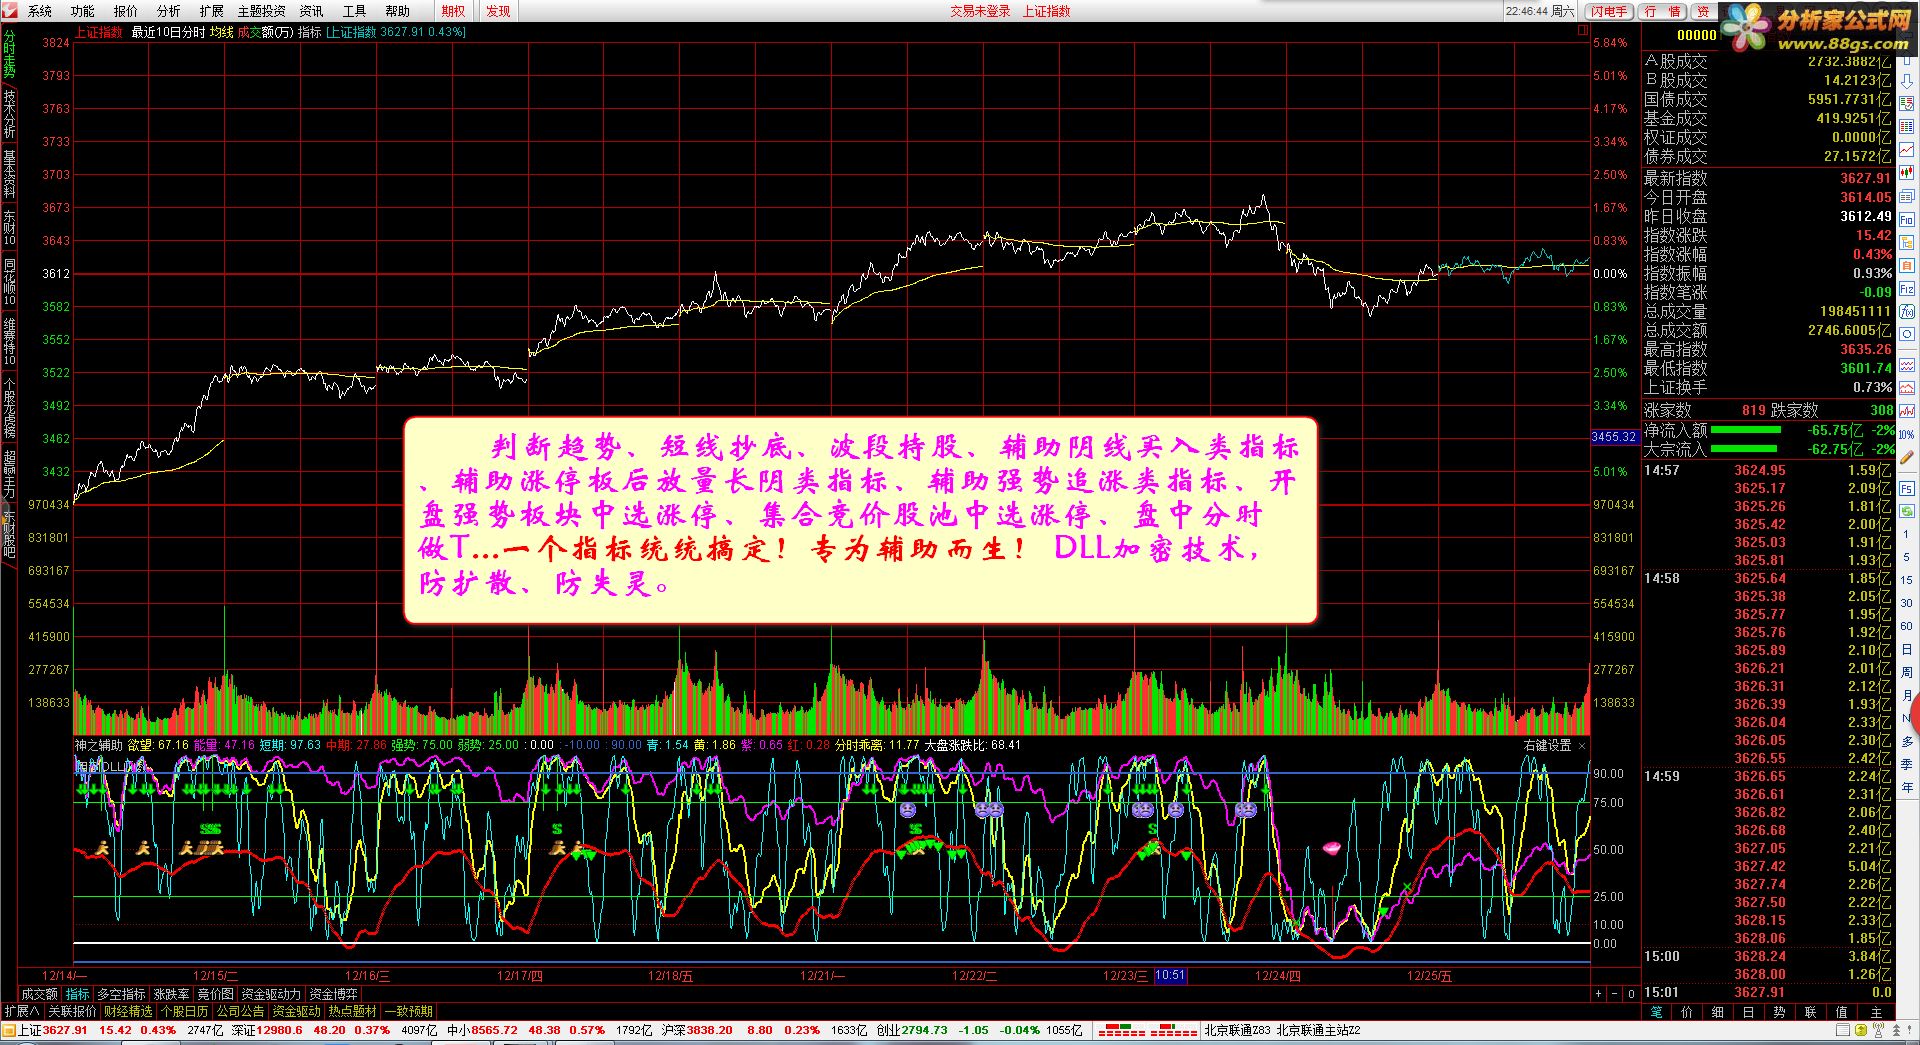
Task: Open the 分析 menu
Action: tap(169, 11)
